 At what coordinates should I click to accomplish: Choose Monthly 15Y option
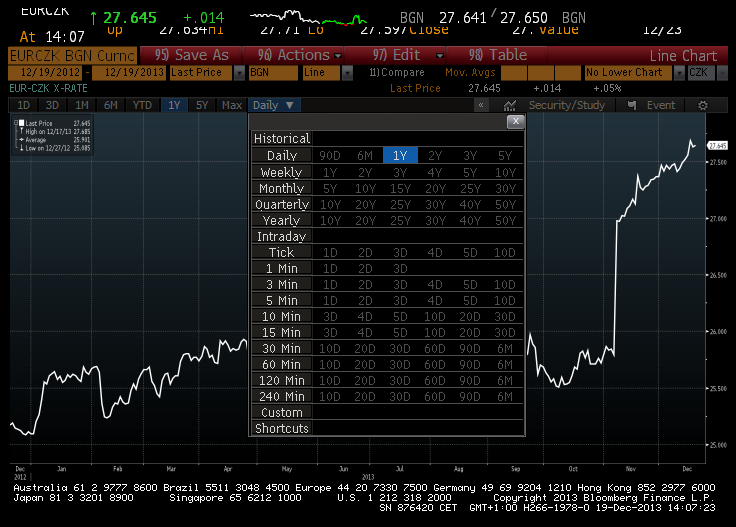(x=400, y=188)
